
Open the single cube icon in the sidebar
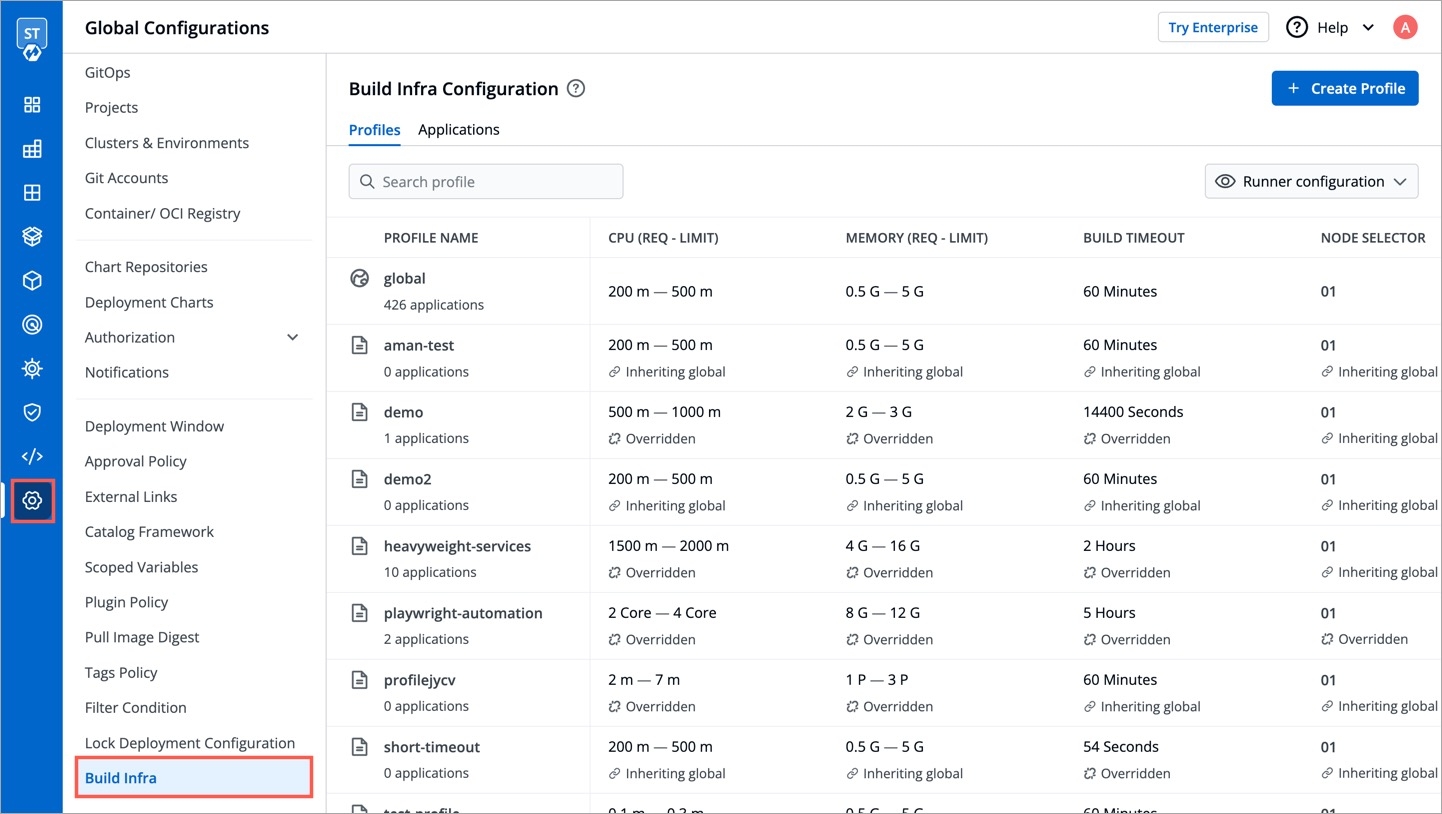pos(32,281)
